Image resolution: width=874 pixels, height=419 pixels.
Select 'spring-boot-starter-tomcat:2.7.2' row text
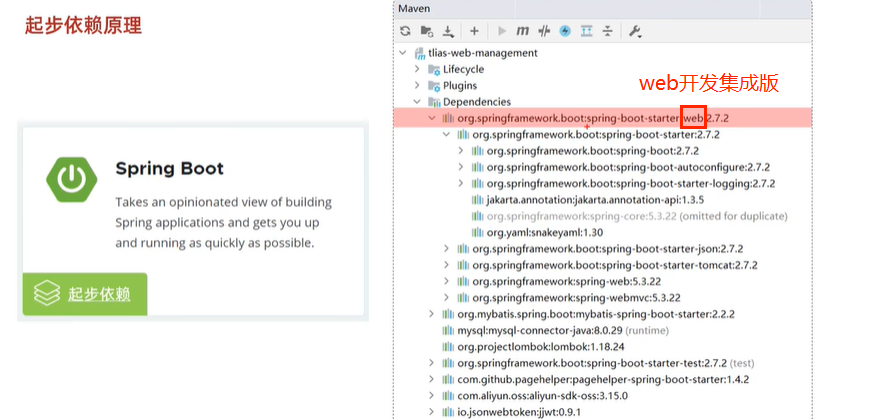(x=615, y=265)
